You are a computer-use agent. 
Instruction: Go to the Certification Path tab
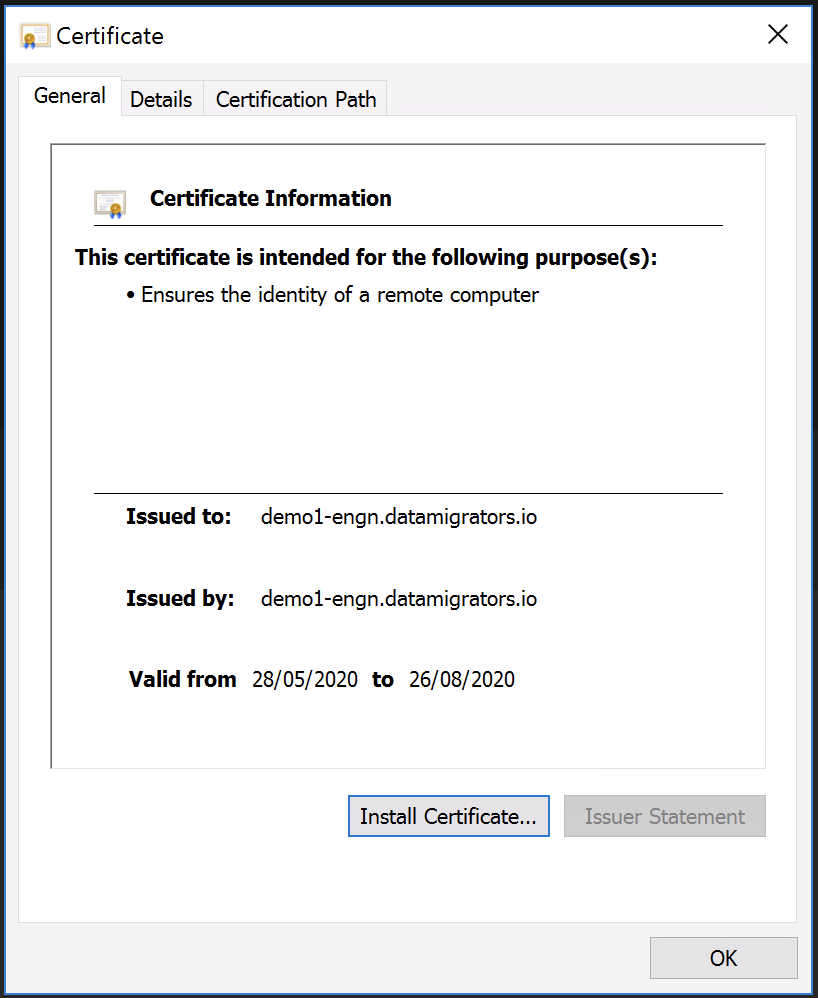coord(296,100)
